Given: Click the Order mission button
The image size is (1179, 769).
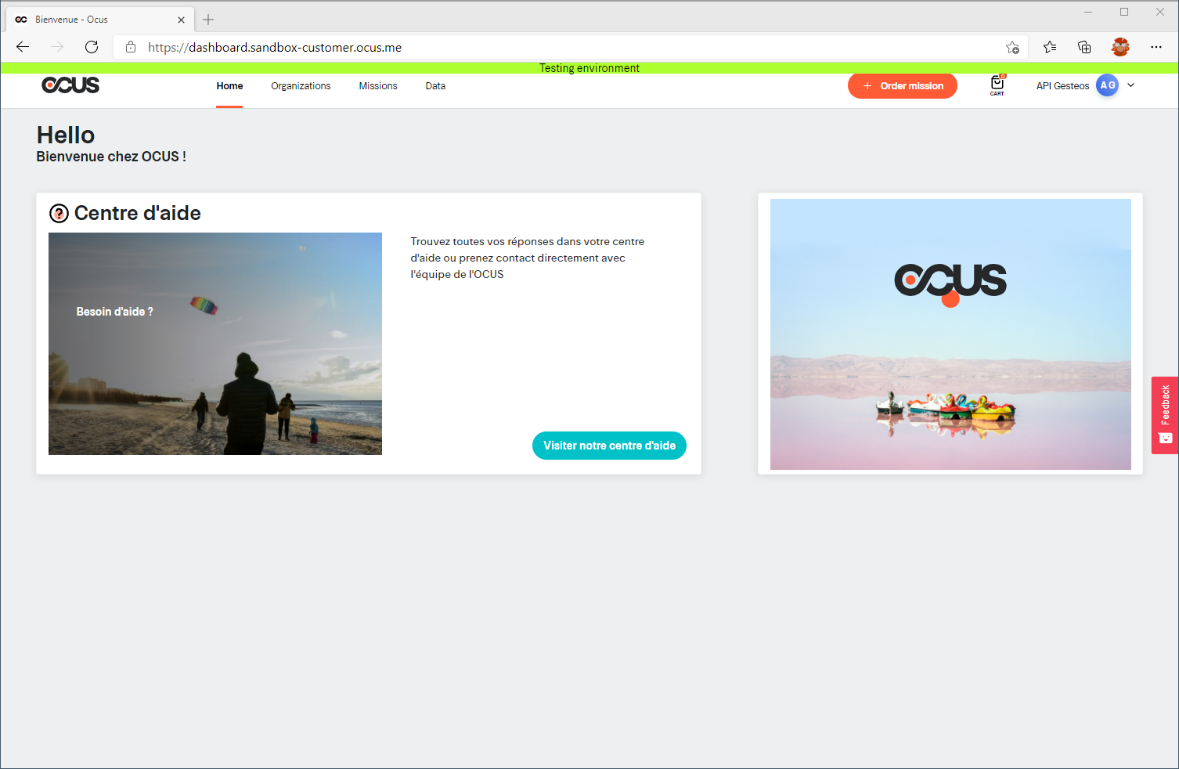Looking at the screenshot, I should [x=902, y=86].
